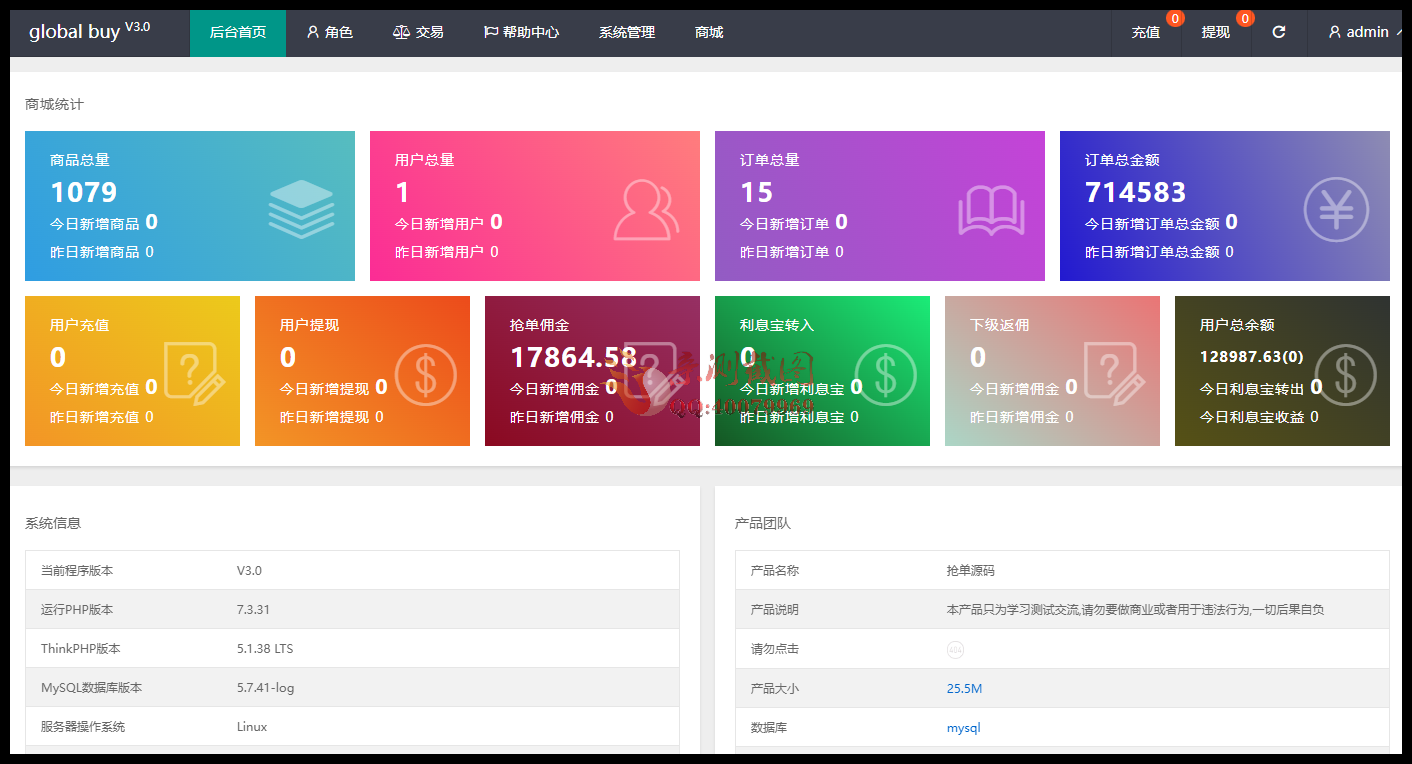
Task: Click the 15 order total value
Action: tap(757, 192)
